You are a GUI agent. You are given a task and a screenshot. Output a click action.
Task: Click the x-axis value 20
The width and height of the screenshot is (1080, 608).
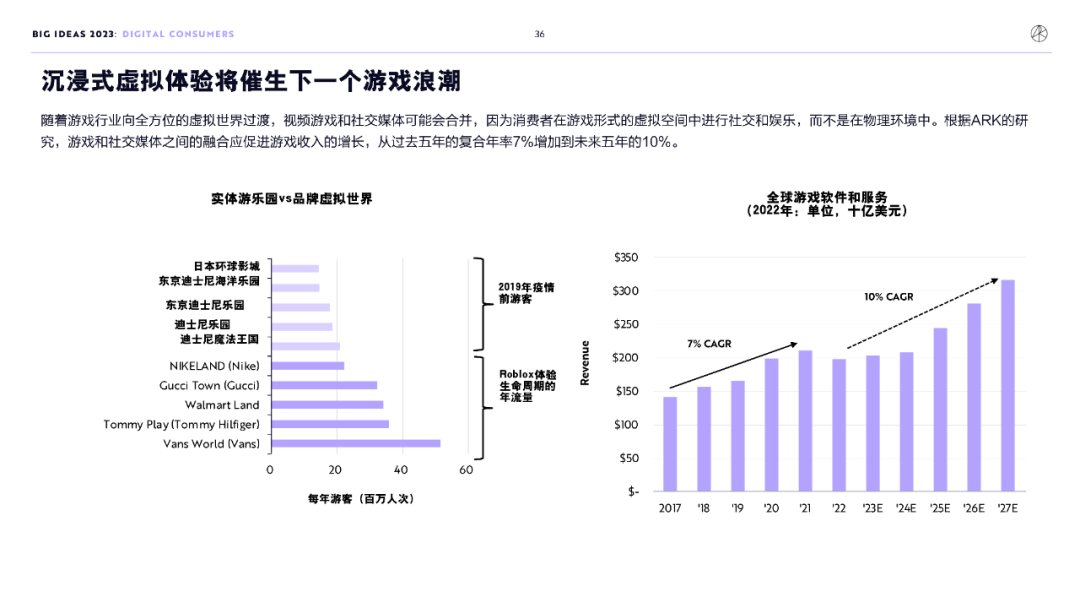tap(335, 470)
